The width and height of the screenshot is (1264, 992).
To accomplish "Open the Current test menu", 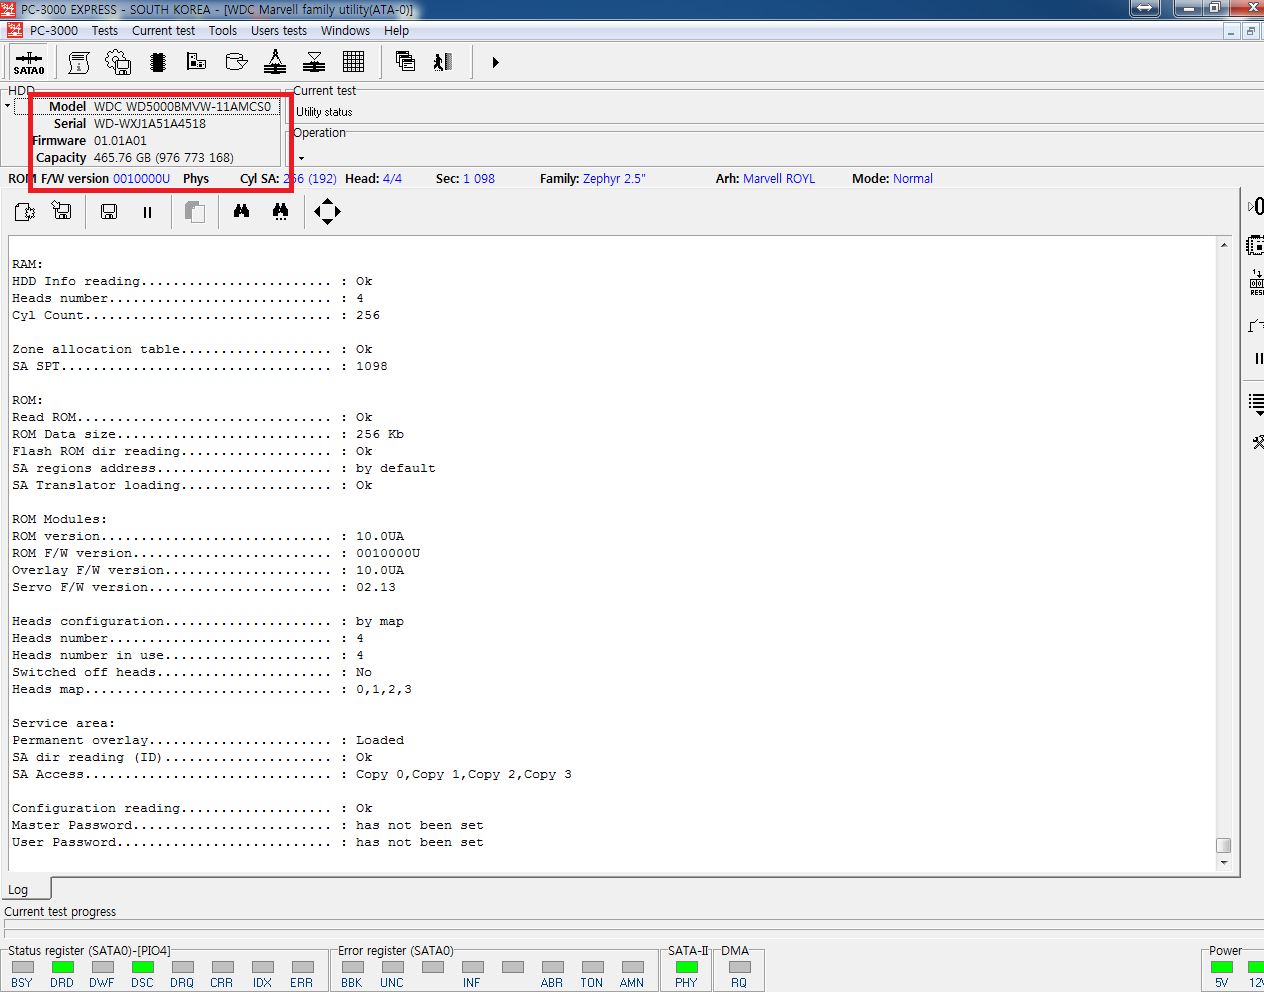I will (163, 30).
